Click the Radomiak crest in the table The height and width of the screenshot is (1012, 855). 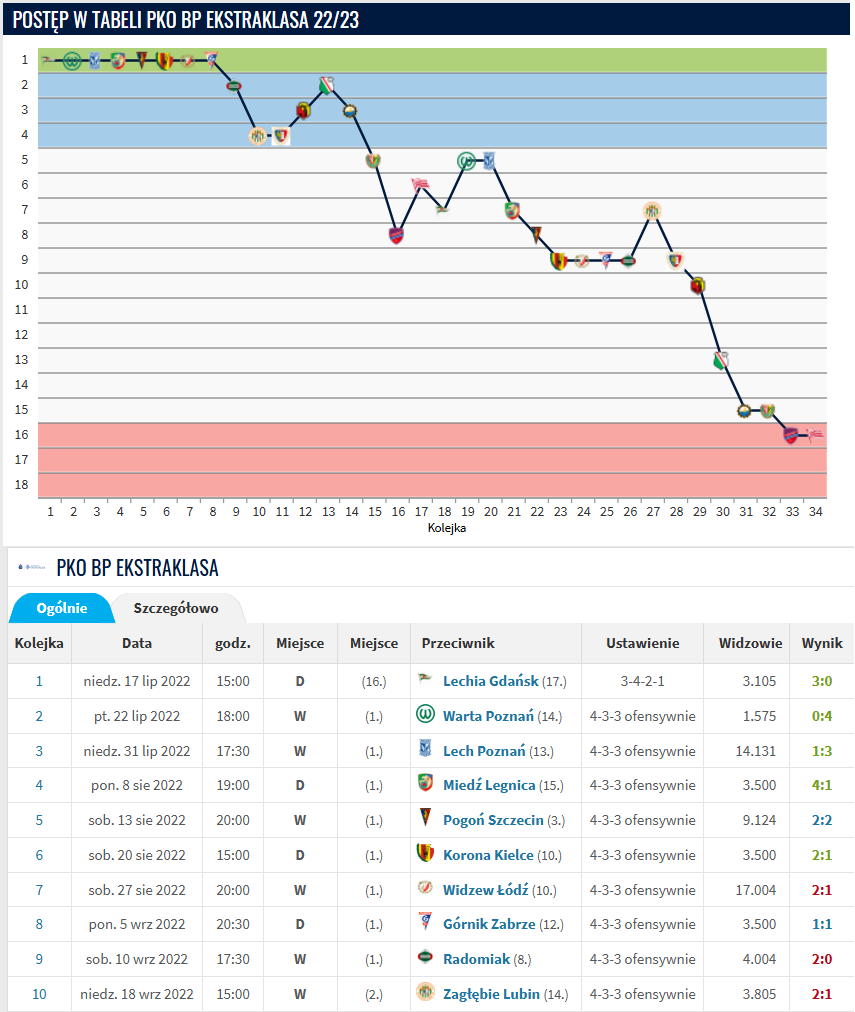click(x=425, y=959)
